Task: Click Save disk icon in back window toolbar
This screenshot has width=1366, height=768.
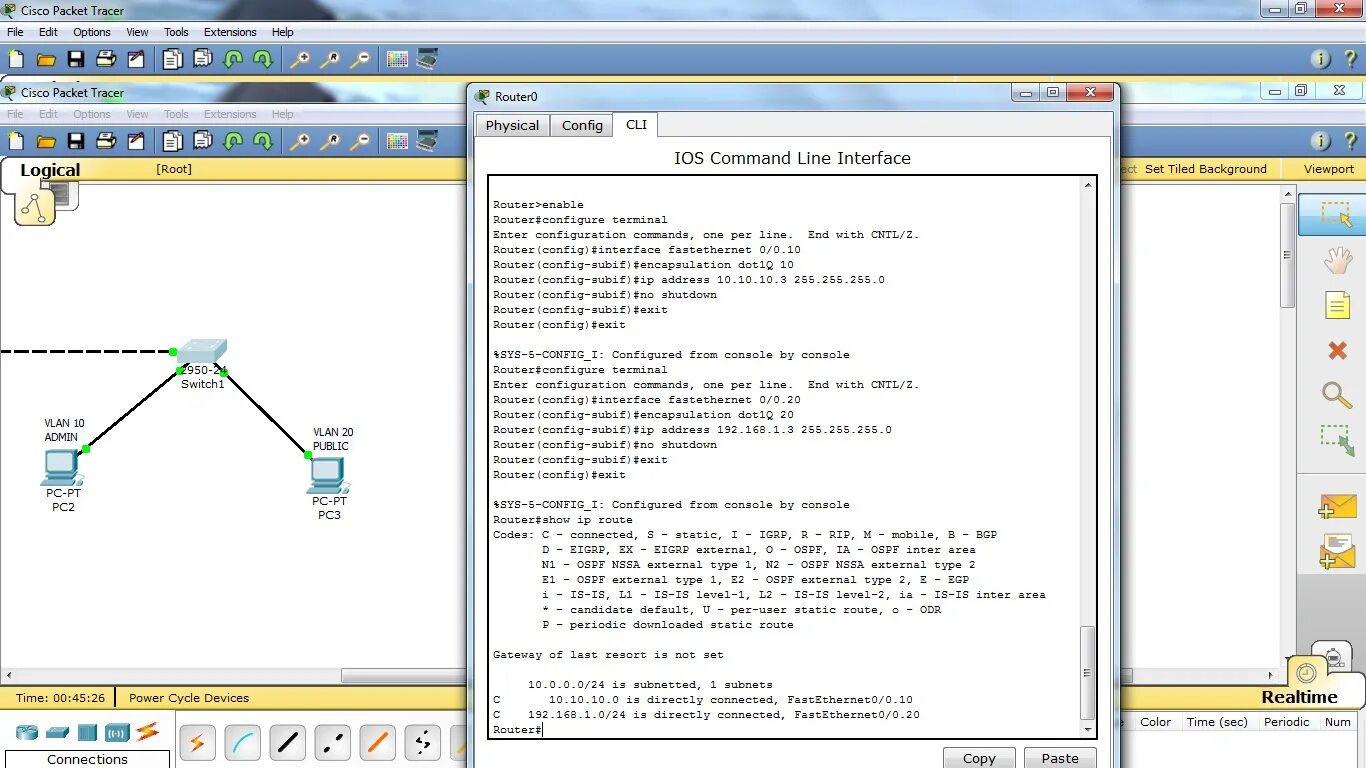Action: 76,60
